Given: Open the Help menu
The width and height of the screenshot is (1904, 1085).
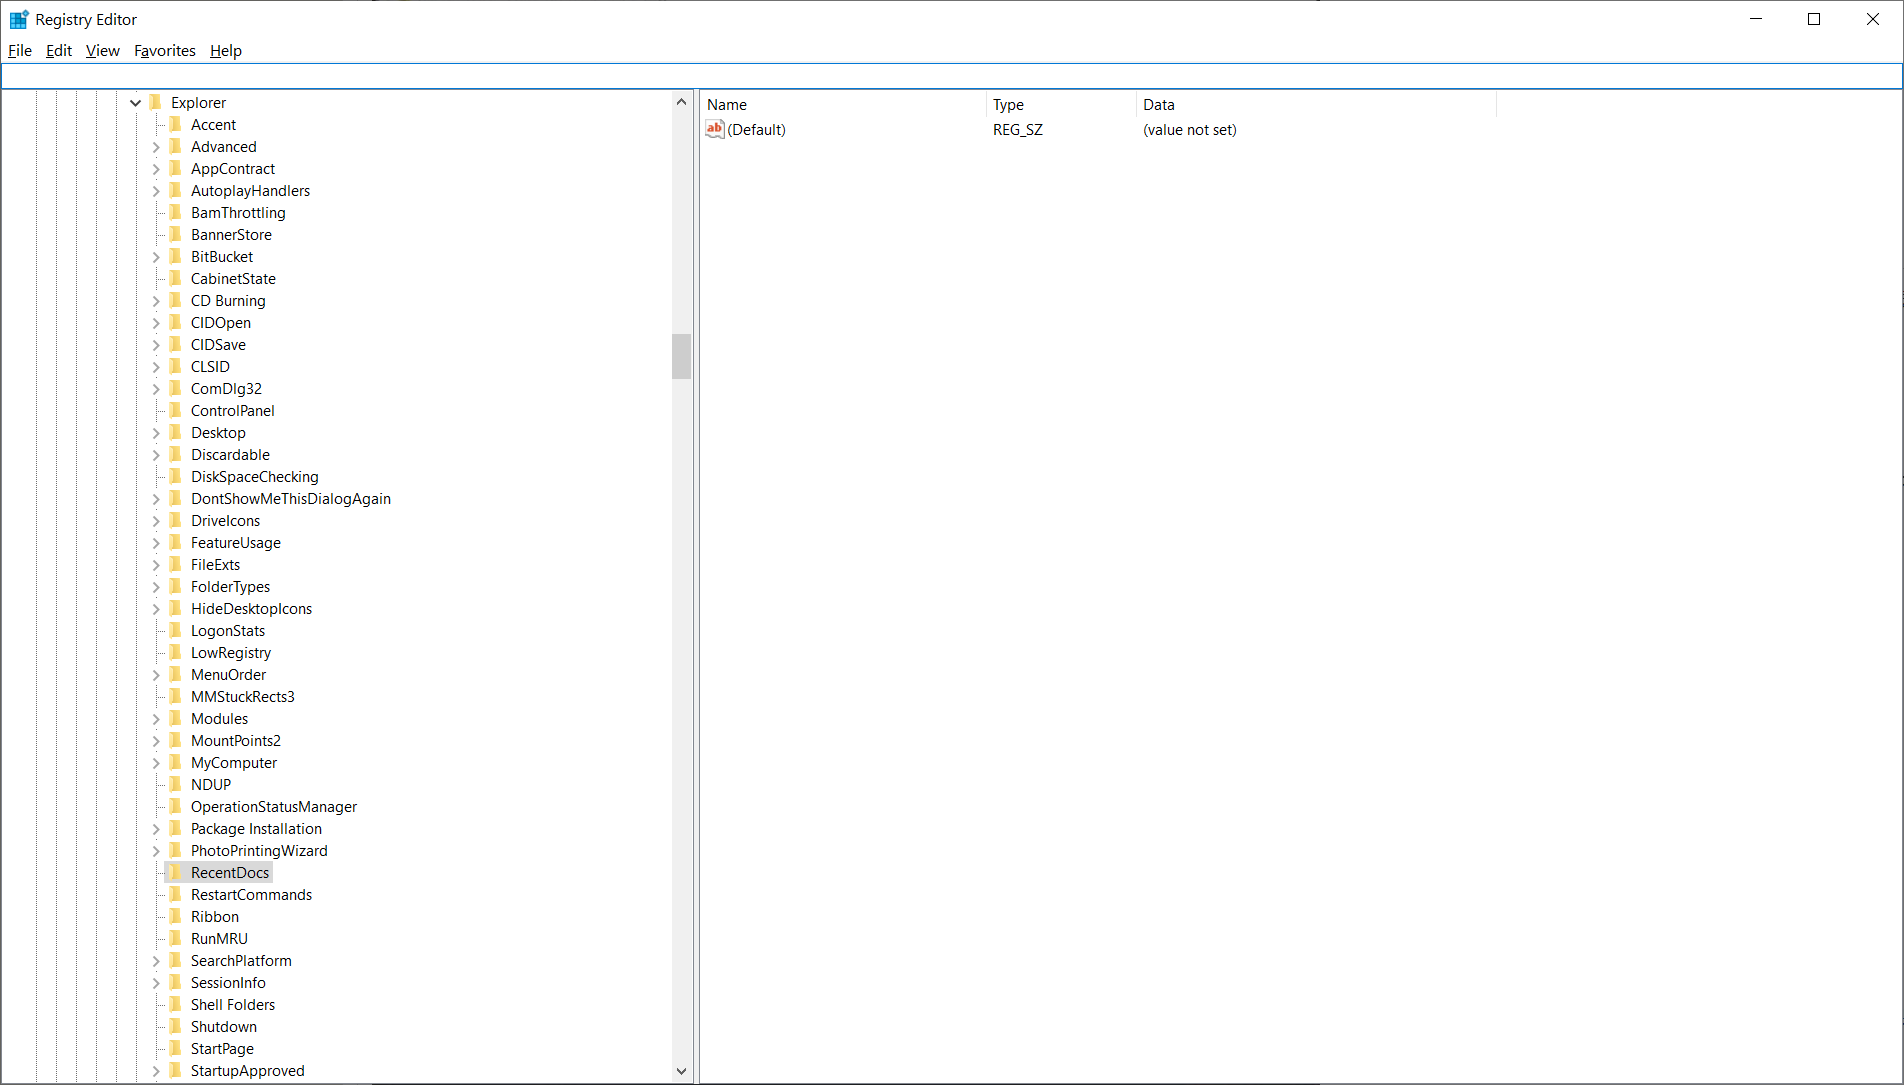Looking at the screenshot, I should pyautogui.click(x=226, y=50).
